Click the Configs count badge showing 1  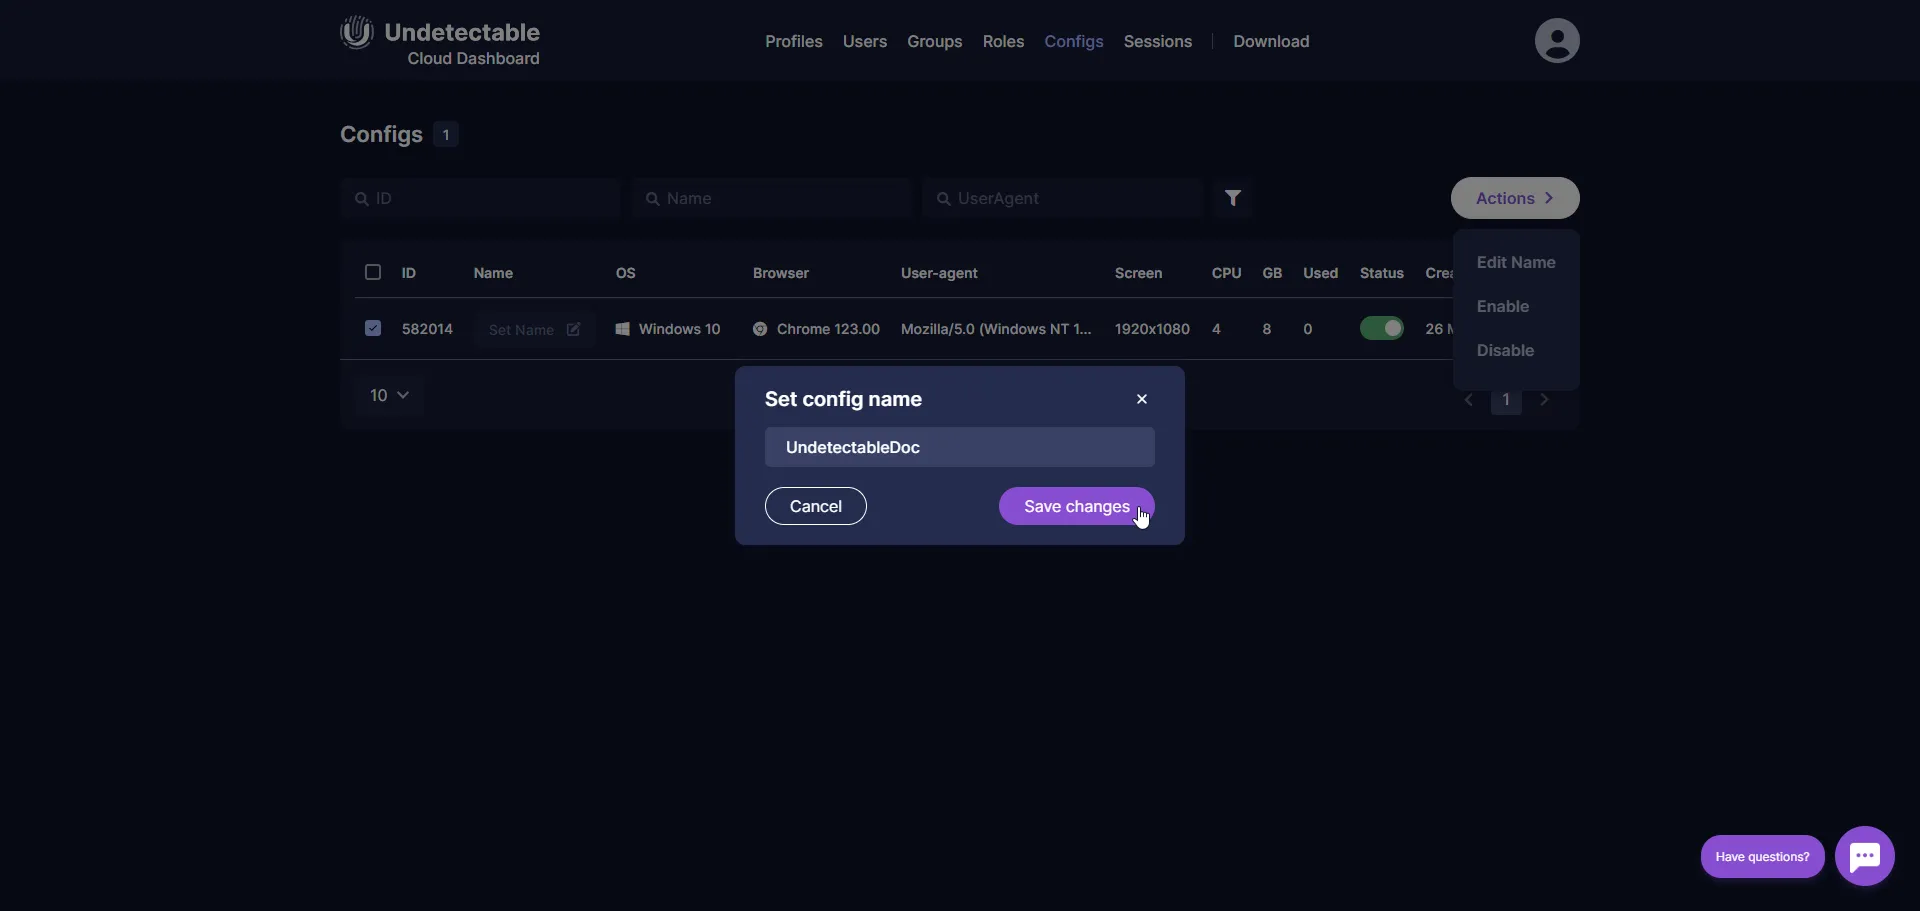pos(446,134)
